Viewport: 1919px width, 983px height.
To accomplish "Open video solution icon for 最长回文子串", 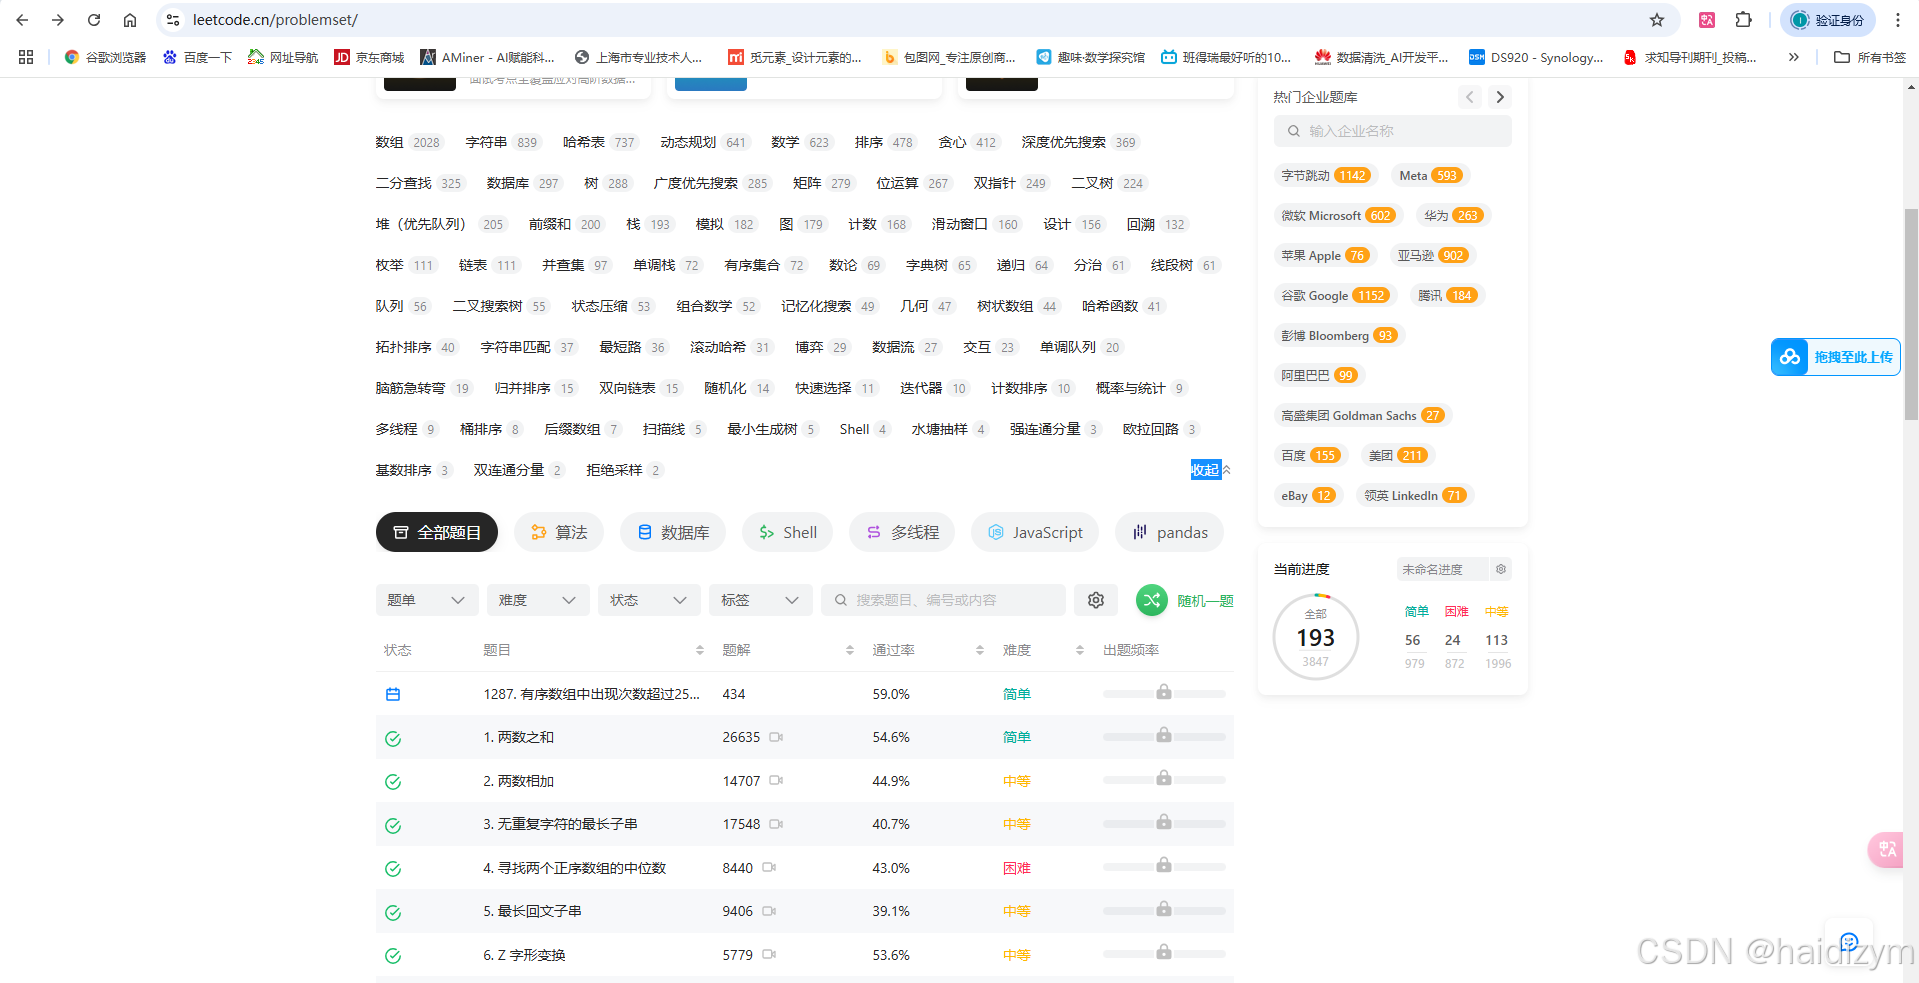I will [769, 911].
